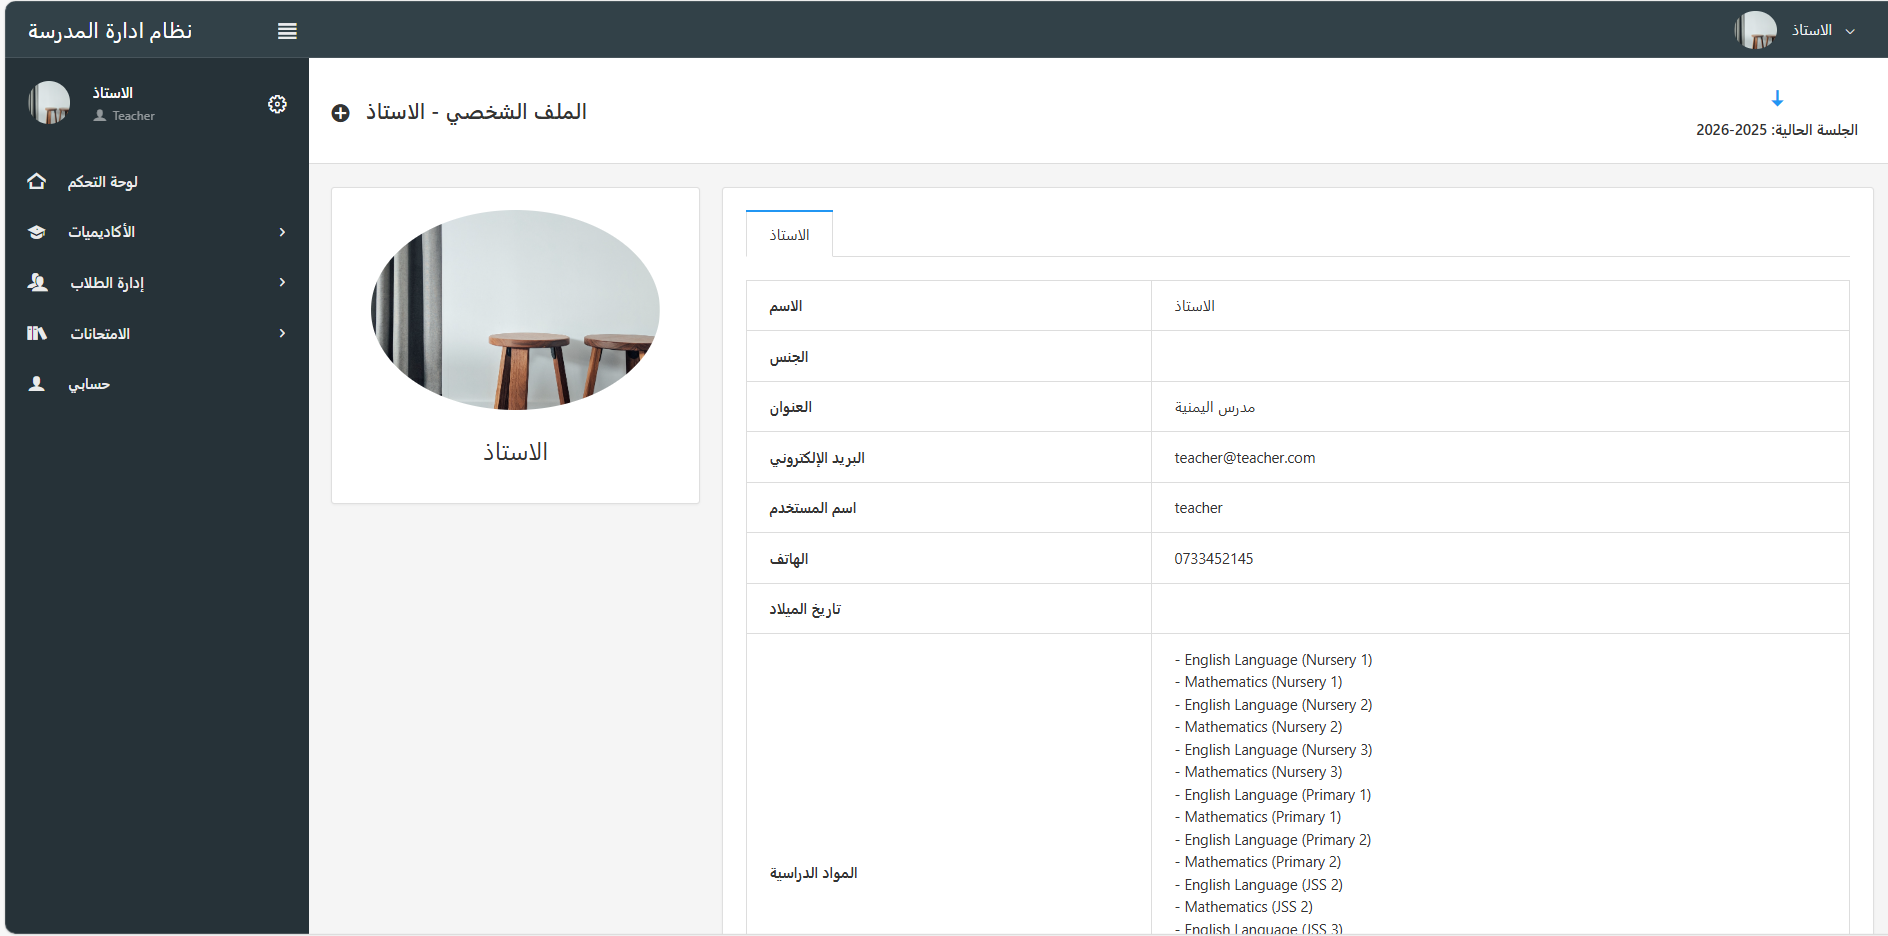The height and width of the screenshot is (936, 1888).
Task: Click the الاسم row label
Action: click(x=786, y=306)
